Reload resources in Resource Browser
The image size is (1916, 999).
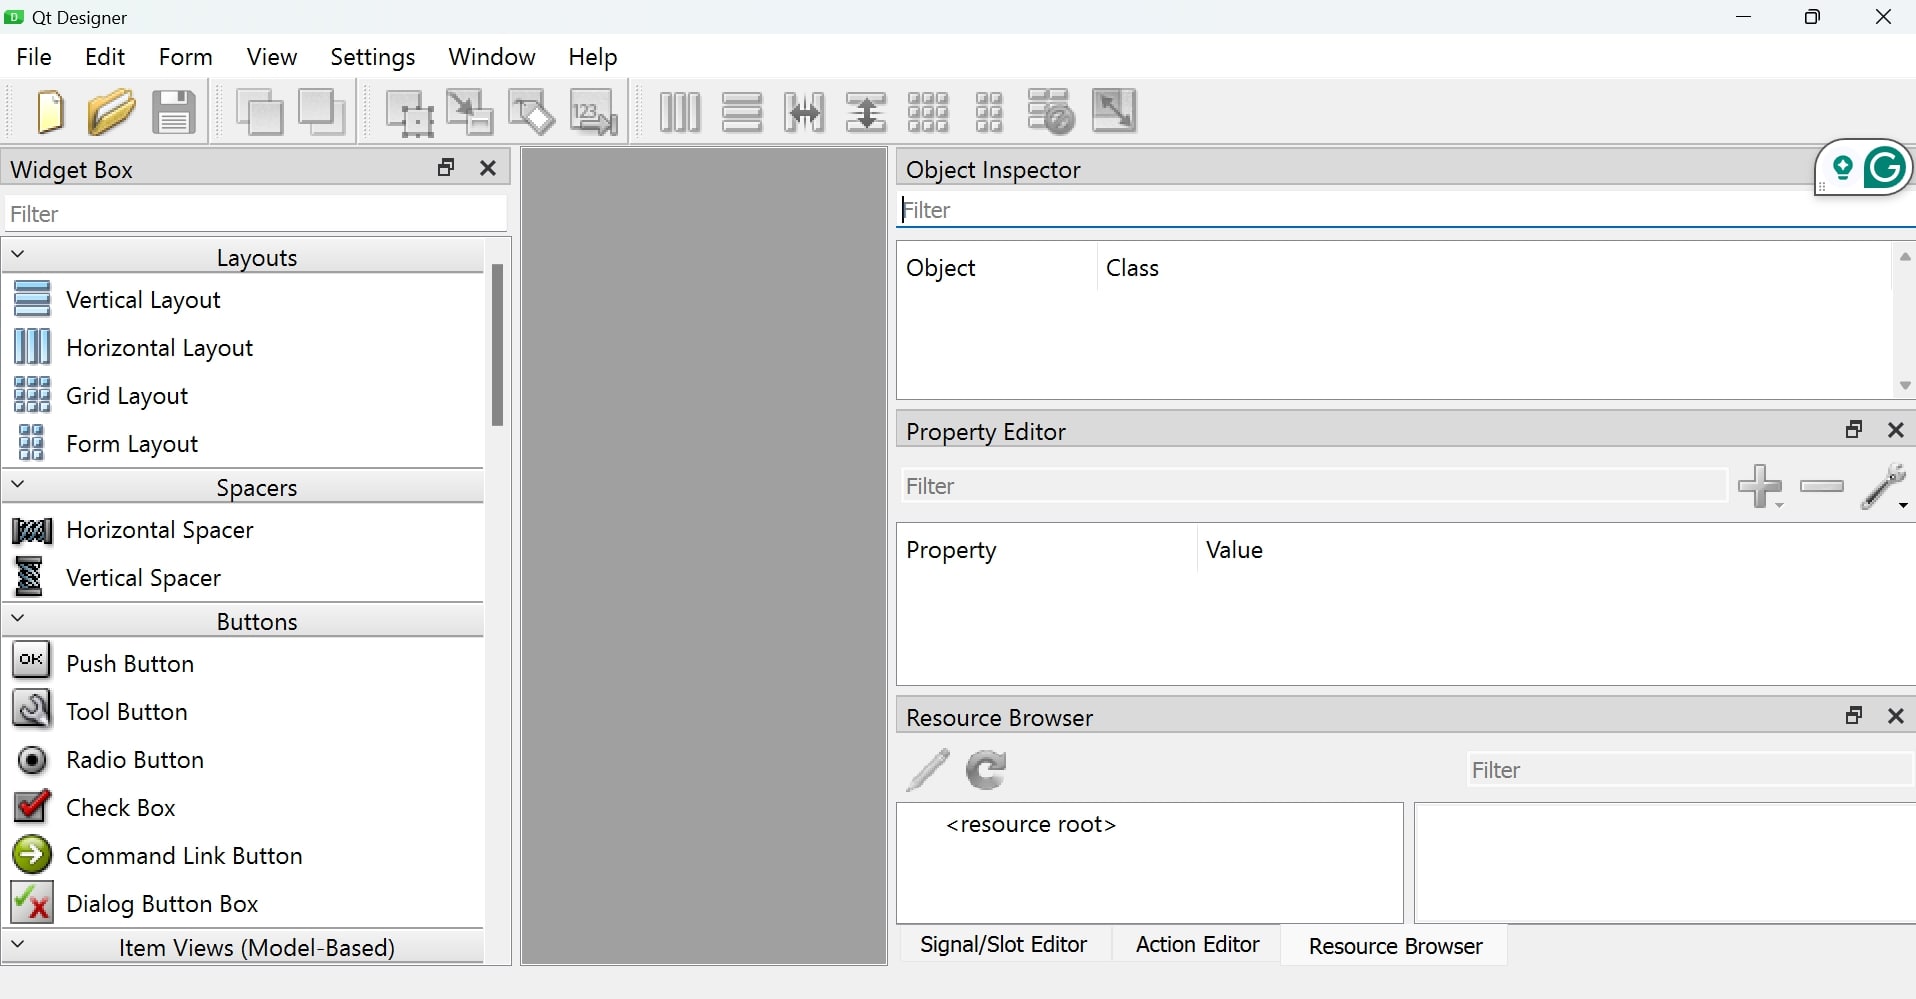[x=986, y=769]
